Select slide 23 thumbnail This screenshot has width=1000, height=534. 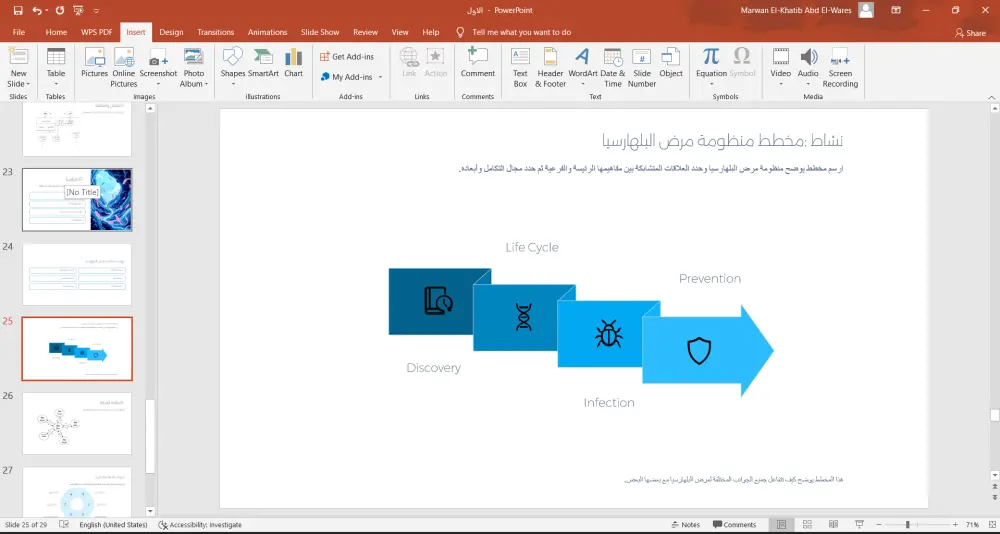(77, 200)
